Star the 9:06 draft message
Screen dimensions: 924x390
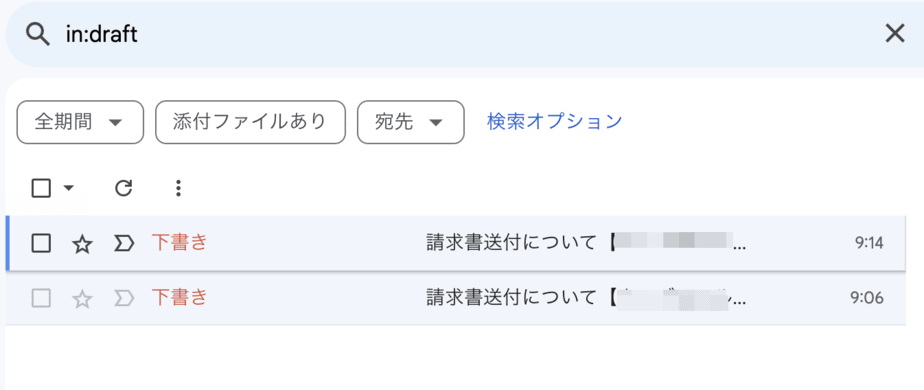coord(82,299)
